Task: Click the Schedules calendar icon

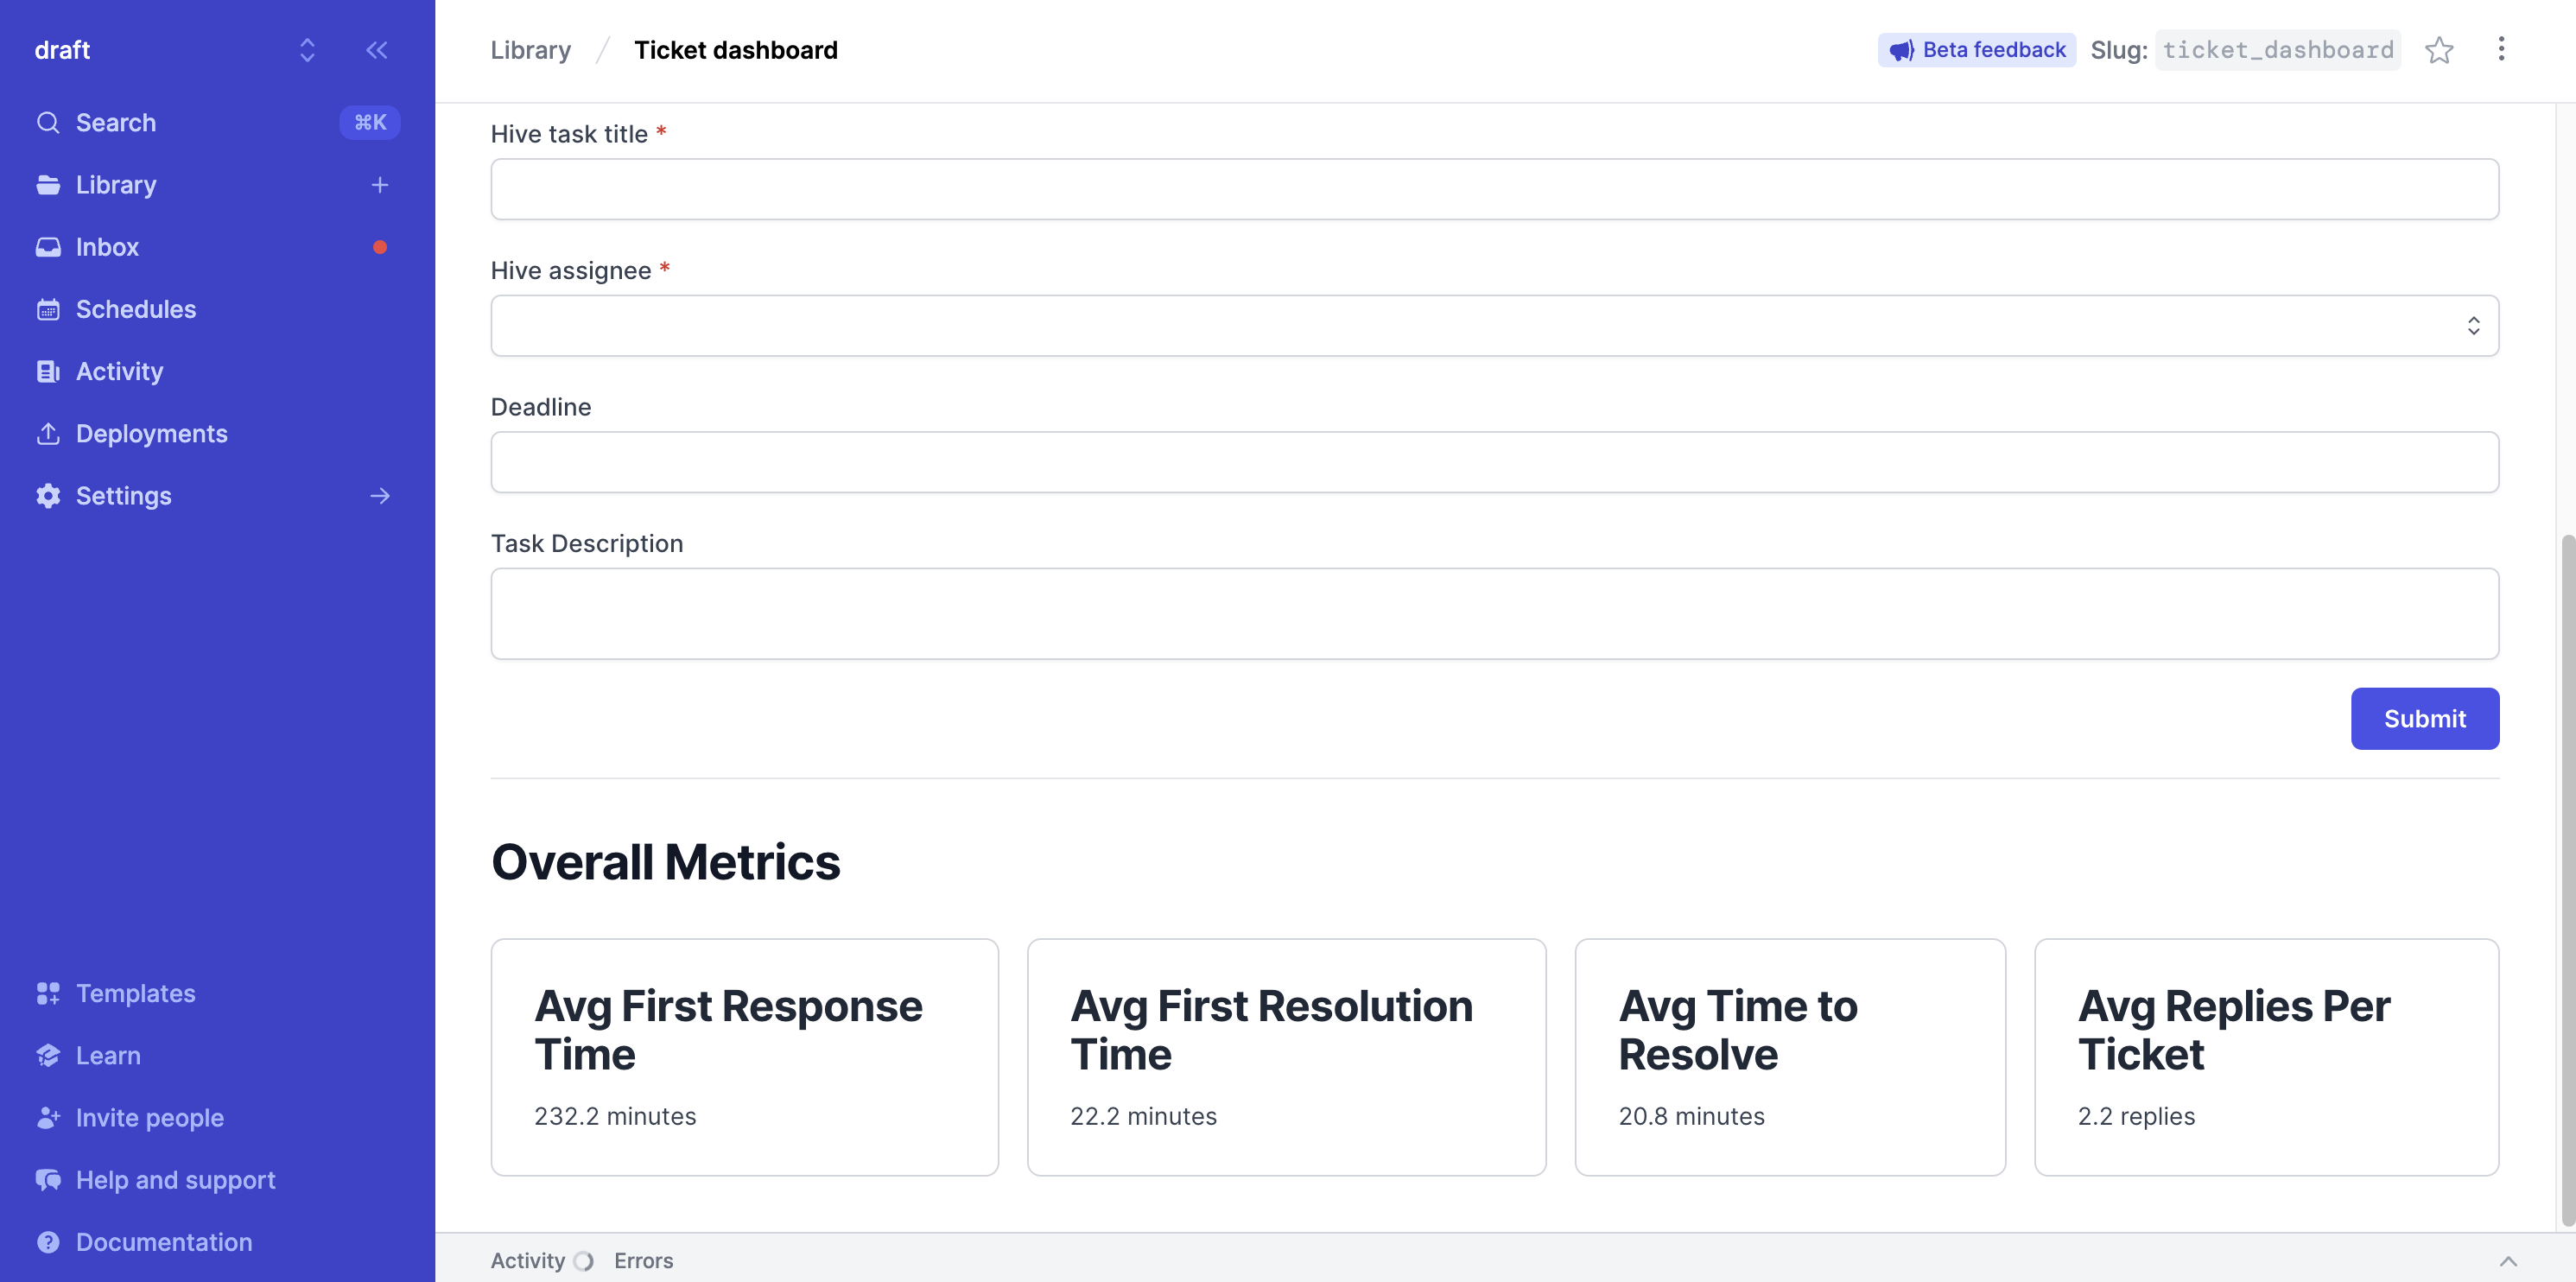Action: pos(48,309)
